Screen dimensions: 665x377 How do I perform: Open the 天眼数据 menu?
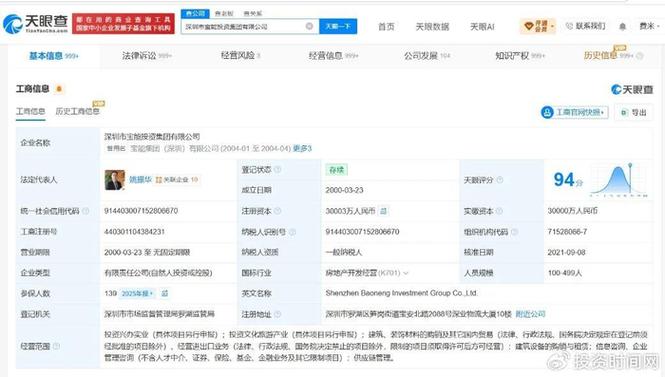click(x=432, y=27)
